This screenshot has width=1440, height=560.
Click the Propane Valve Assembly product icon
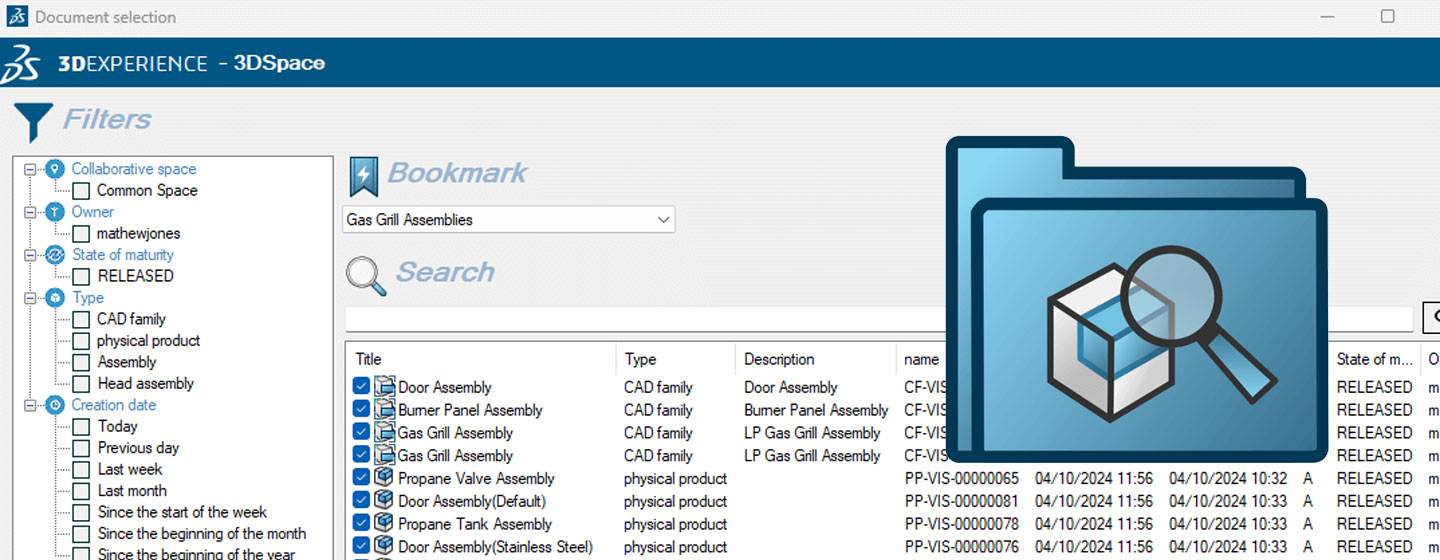pyautogui.click(x=384, y=478)
